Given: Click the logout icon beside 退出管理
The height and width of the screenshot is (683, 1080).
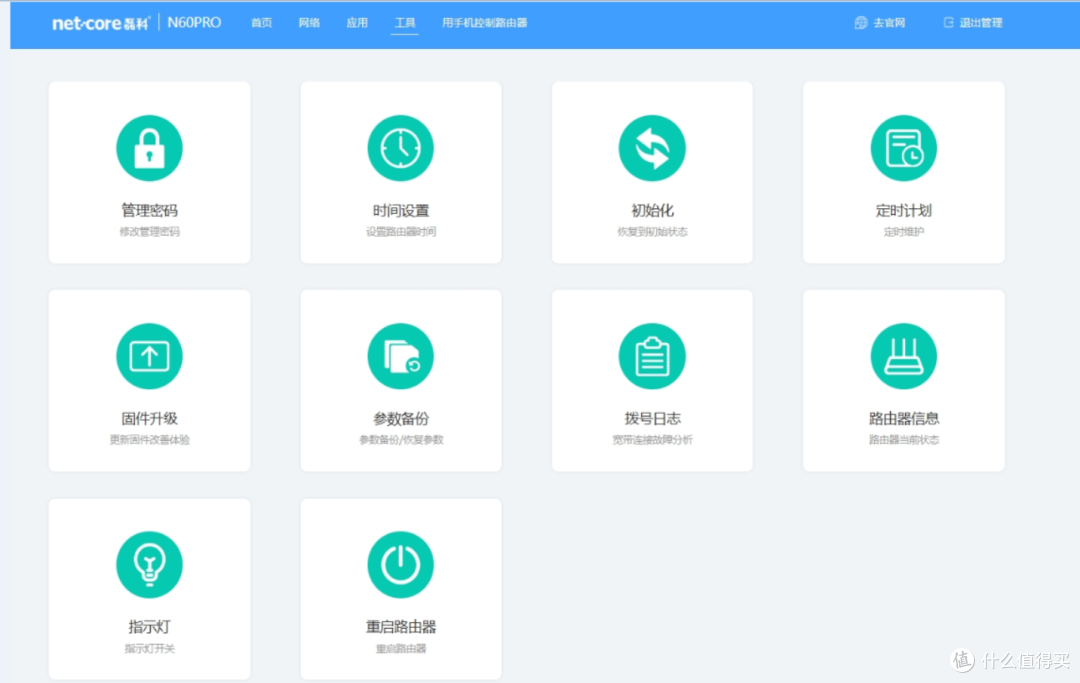Looking at the screenshot, I should coord(948,23).
